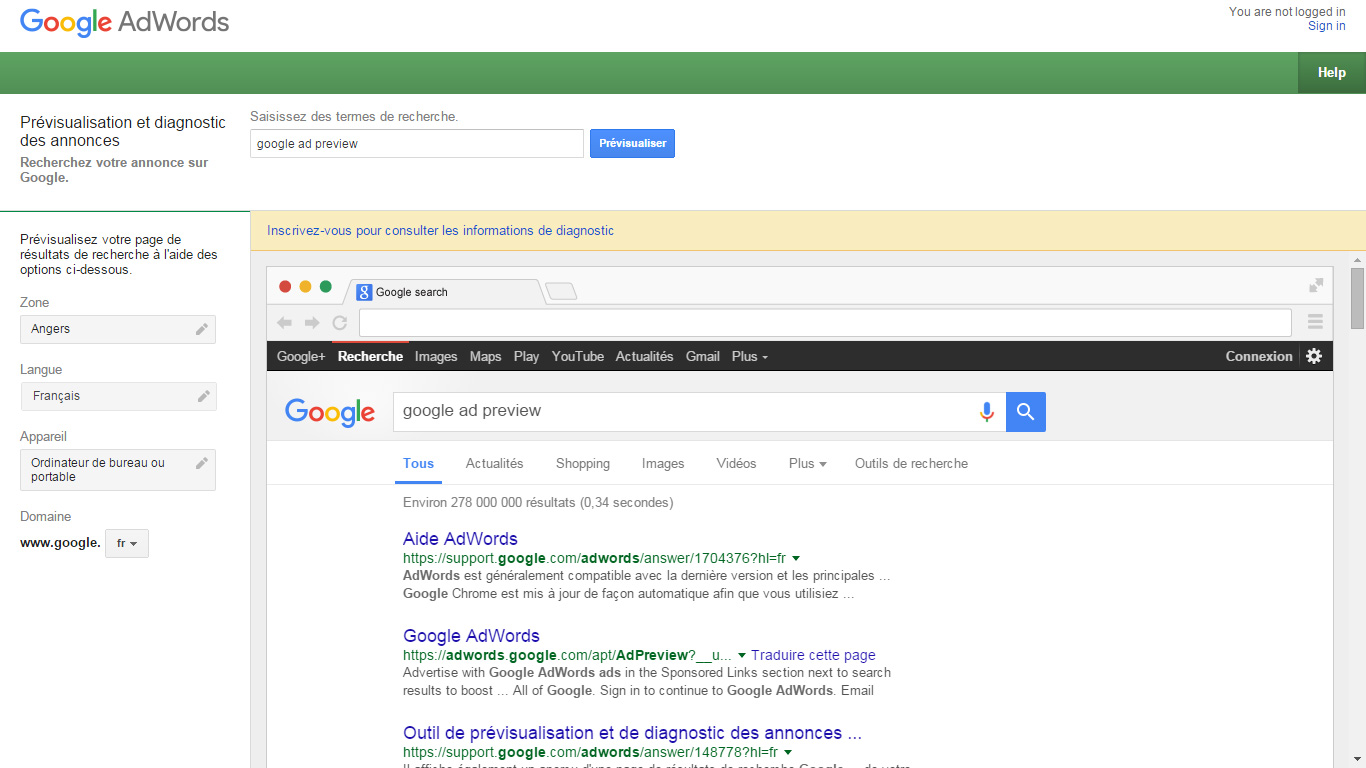Click the preview browser address bar

825,322
